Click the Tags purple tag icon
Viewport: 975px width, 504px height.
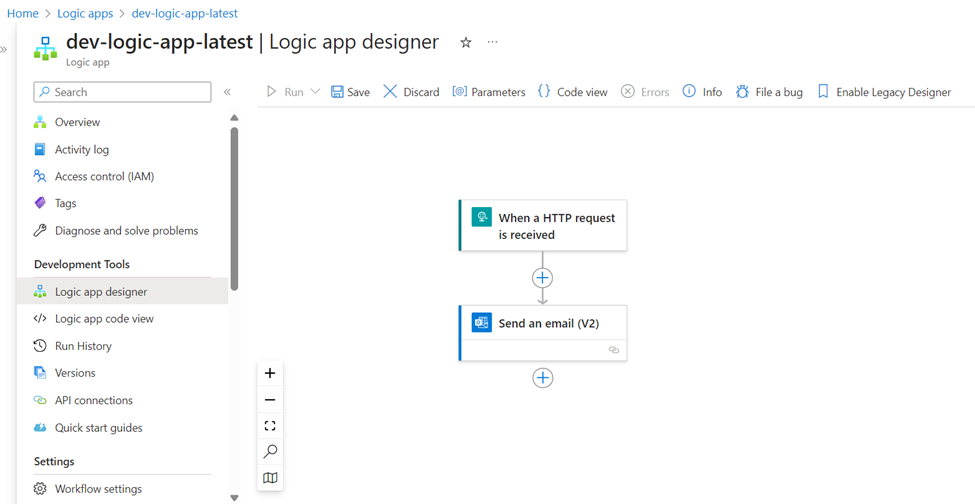(40, 203)
